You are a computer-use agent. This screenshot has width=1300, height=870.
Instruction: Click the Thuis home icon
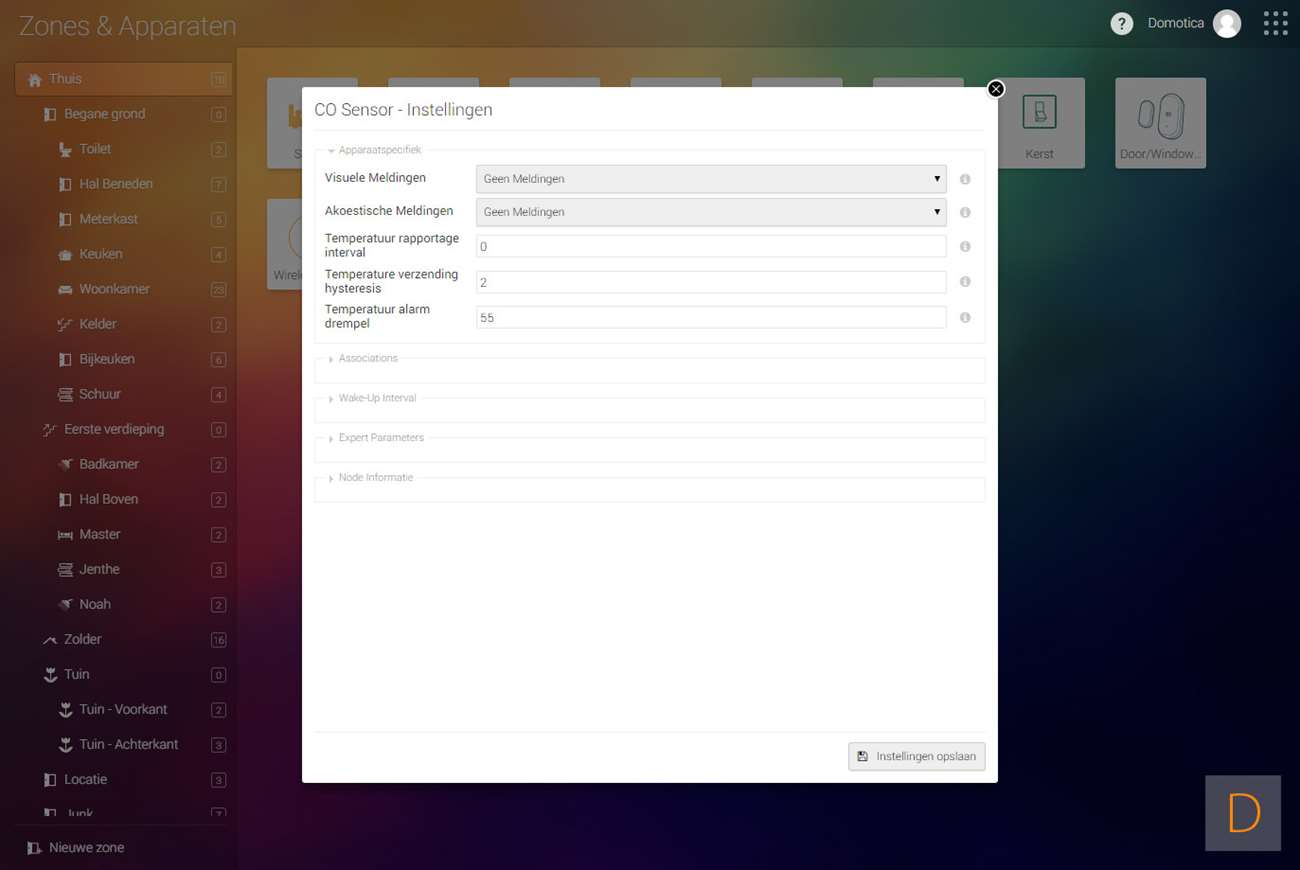(x=35, y=80)
